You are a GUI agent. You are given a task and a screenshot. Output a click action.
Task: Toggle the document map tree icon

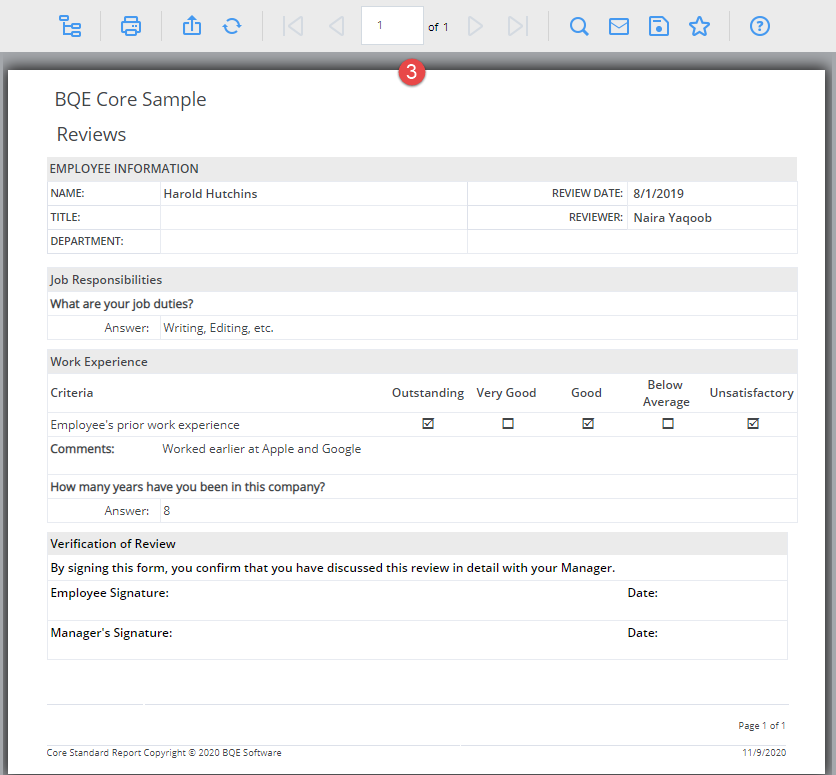[x=70, y=26]
